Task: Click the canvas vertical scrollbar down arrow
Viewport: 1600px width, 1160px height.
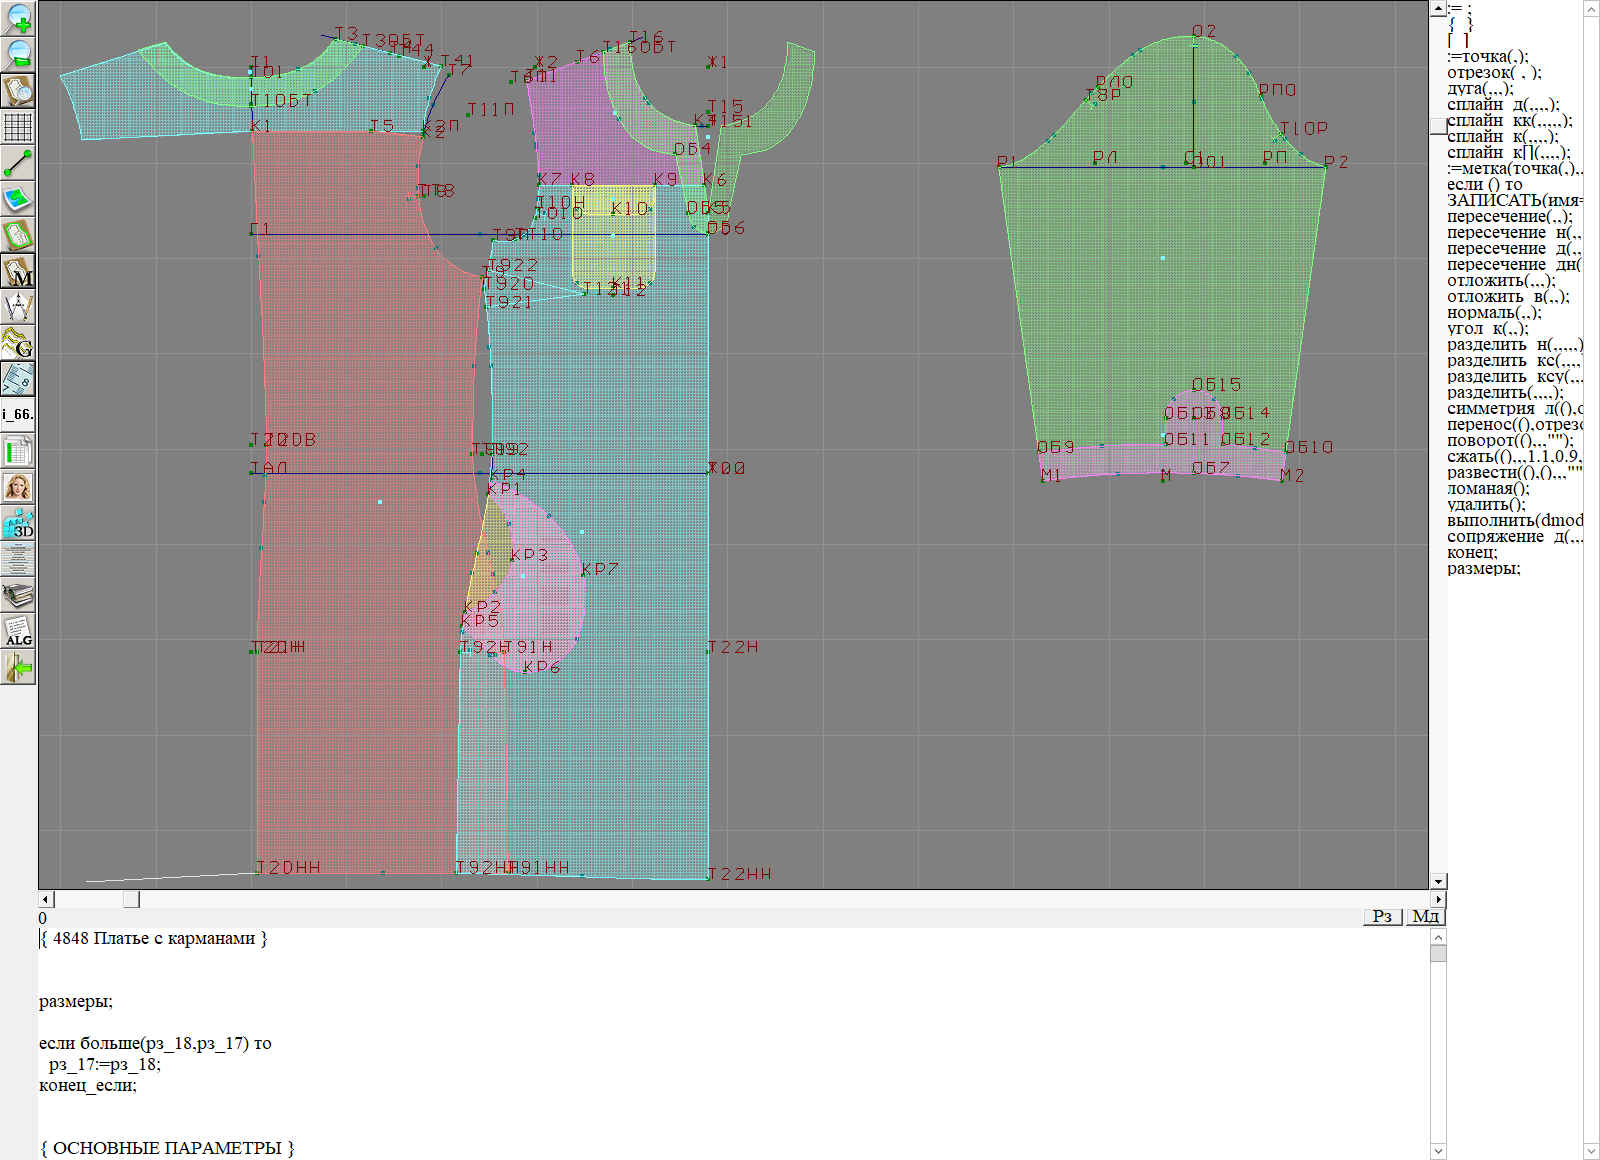Action: click(1438, 881)
